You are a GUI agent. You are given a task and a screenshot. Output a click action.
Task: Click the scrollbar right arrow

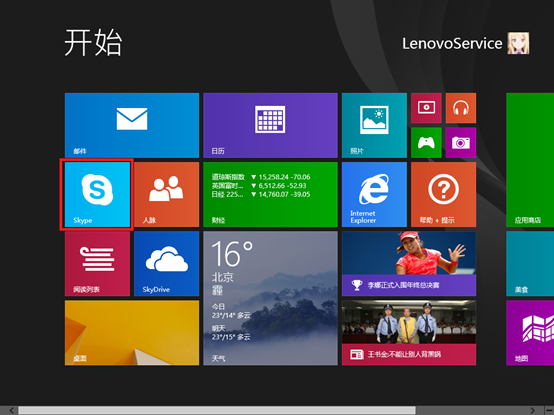coord(532,410)
